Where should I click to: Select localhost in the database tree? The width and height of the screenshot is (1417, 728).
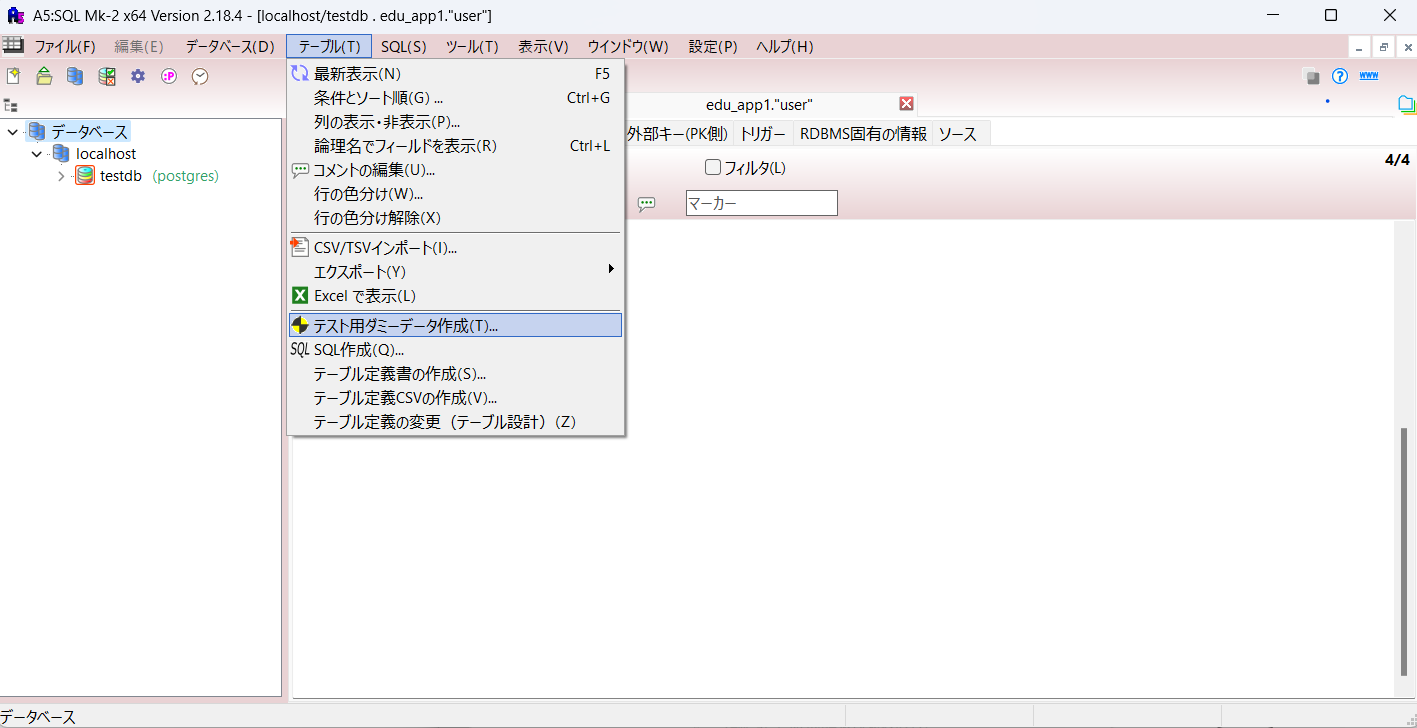point(106,154)
